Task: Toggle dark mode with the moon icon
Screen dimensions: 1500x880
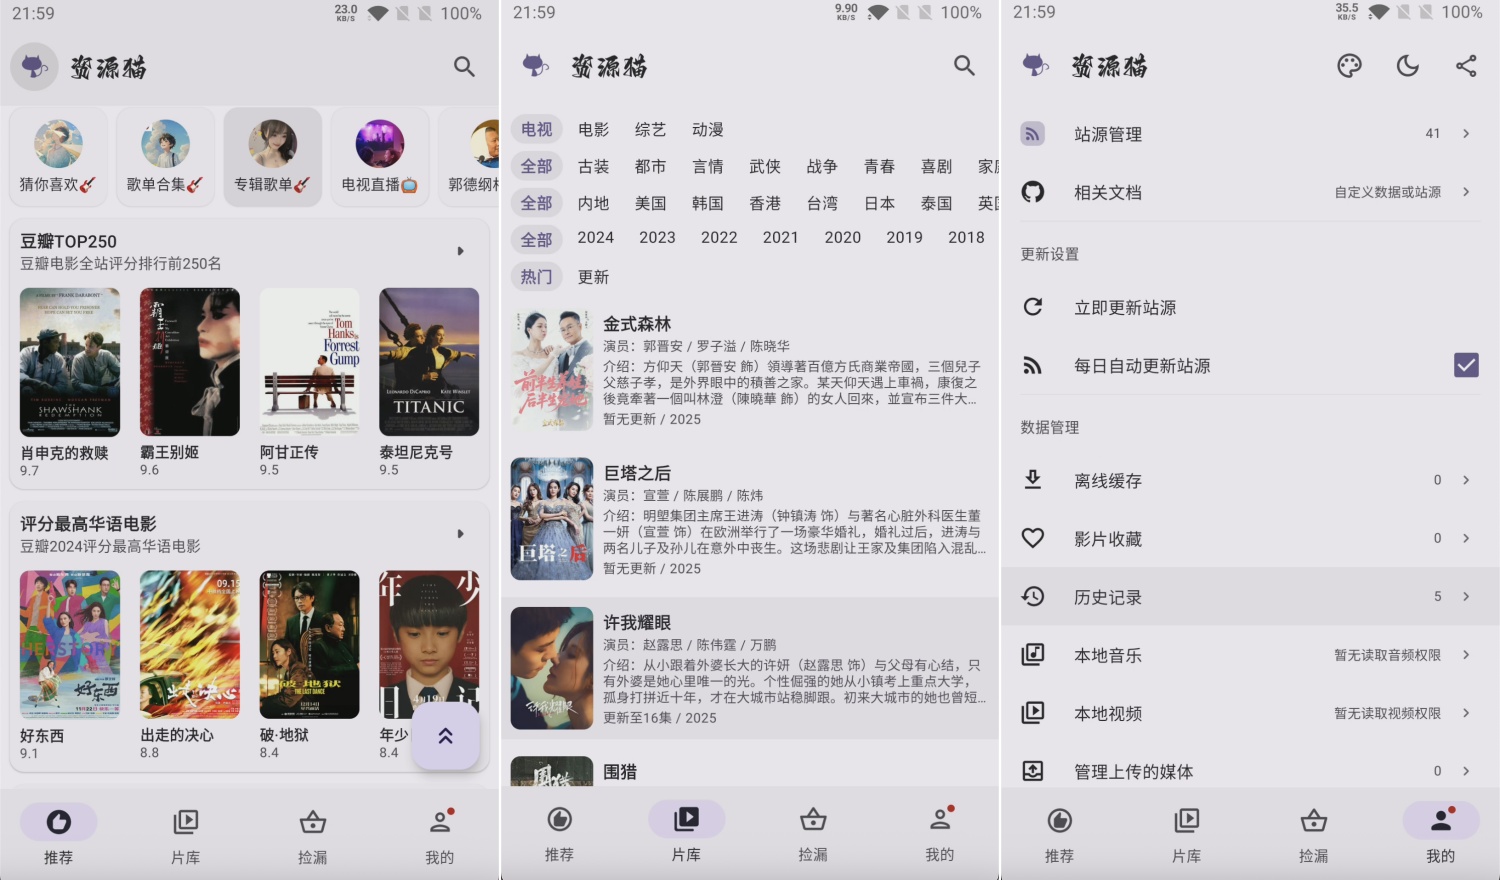Action: pyautogui.click(x=1407, y=66)
